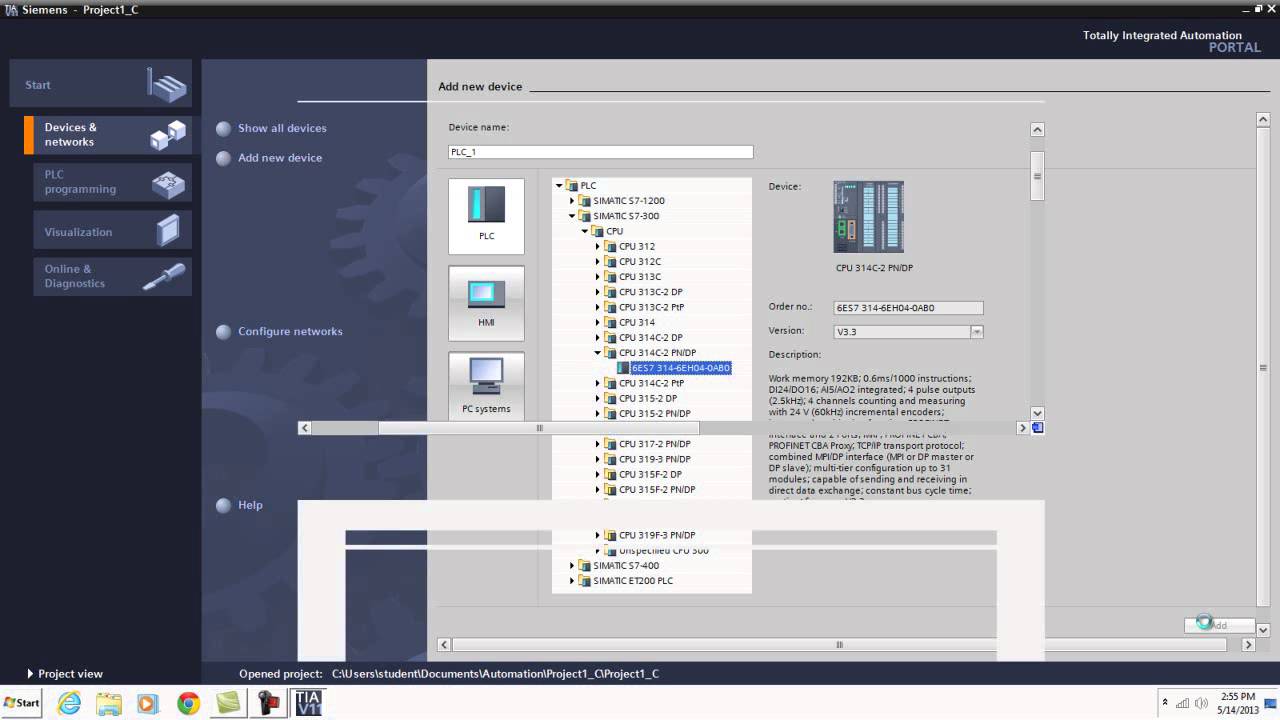This screenshot has width=1280, height=720.
Task: Select CPU 315F-2 DP tree item
Action: [651, 474]
